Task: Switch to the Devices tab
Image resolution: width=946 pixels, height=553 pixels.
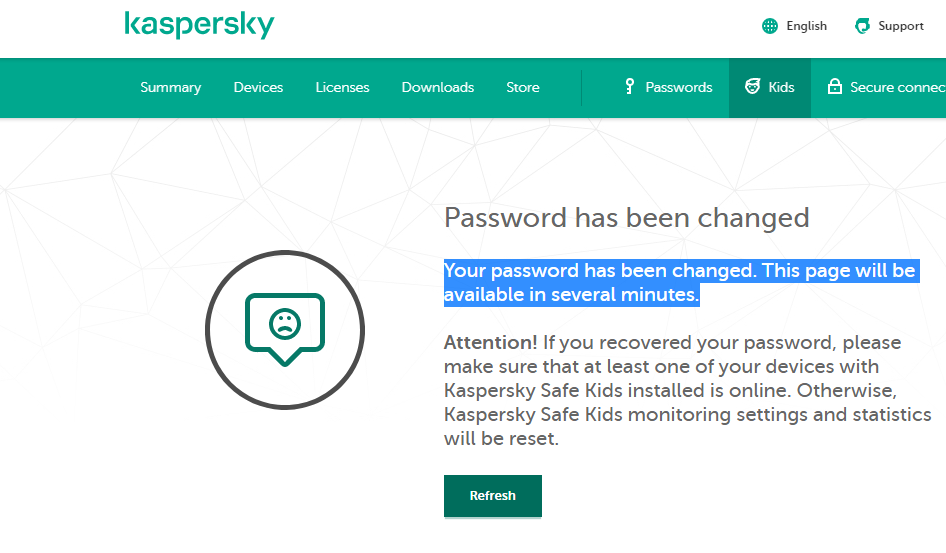Action: [x=258, y=87]
